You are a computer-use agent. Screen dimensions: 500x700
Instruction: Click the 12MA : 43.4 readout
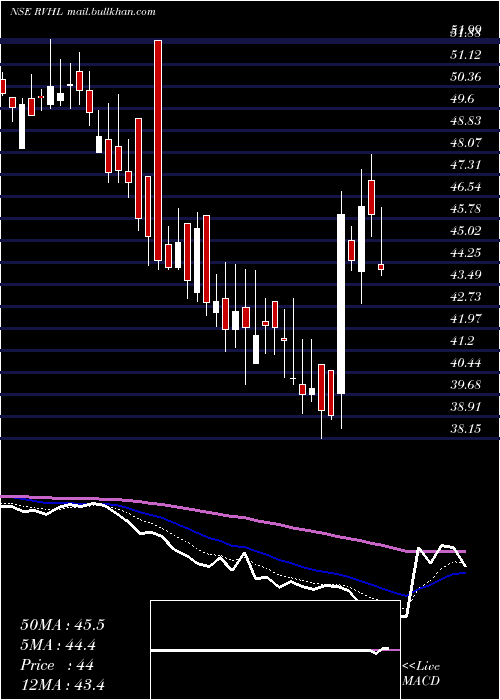pyautogui.click(x=62, y=684)
